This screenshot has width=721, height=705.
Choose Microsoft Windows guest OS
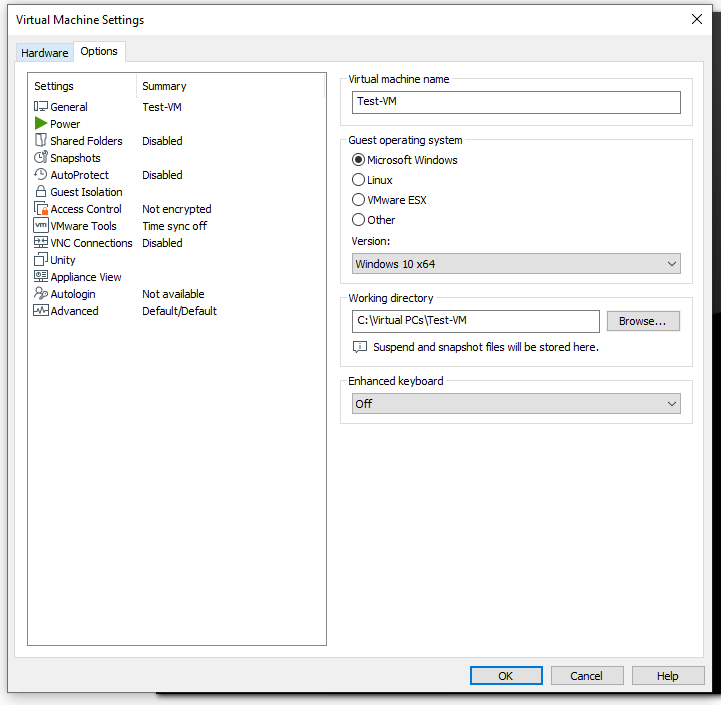[358, 160]
